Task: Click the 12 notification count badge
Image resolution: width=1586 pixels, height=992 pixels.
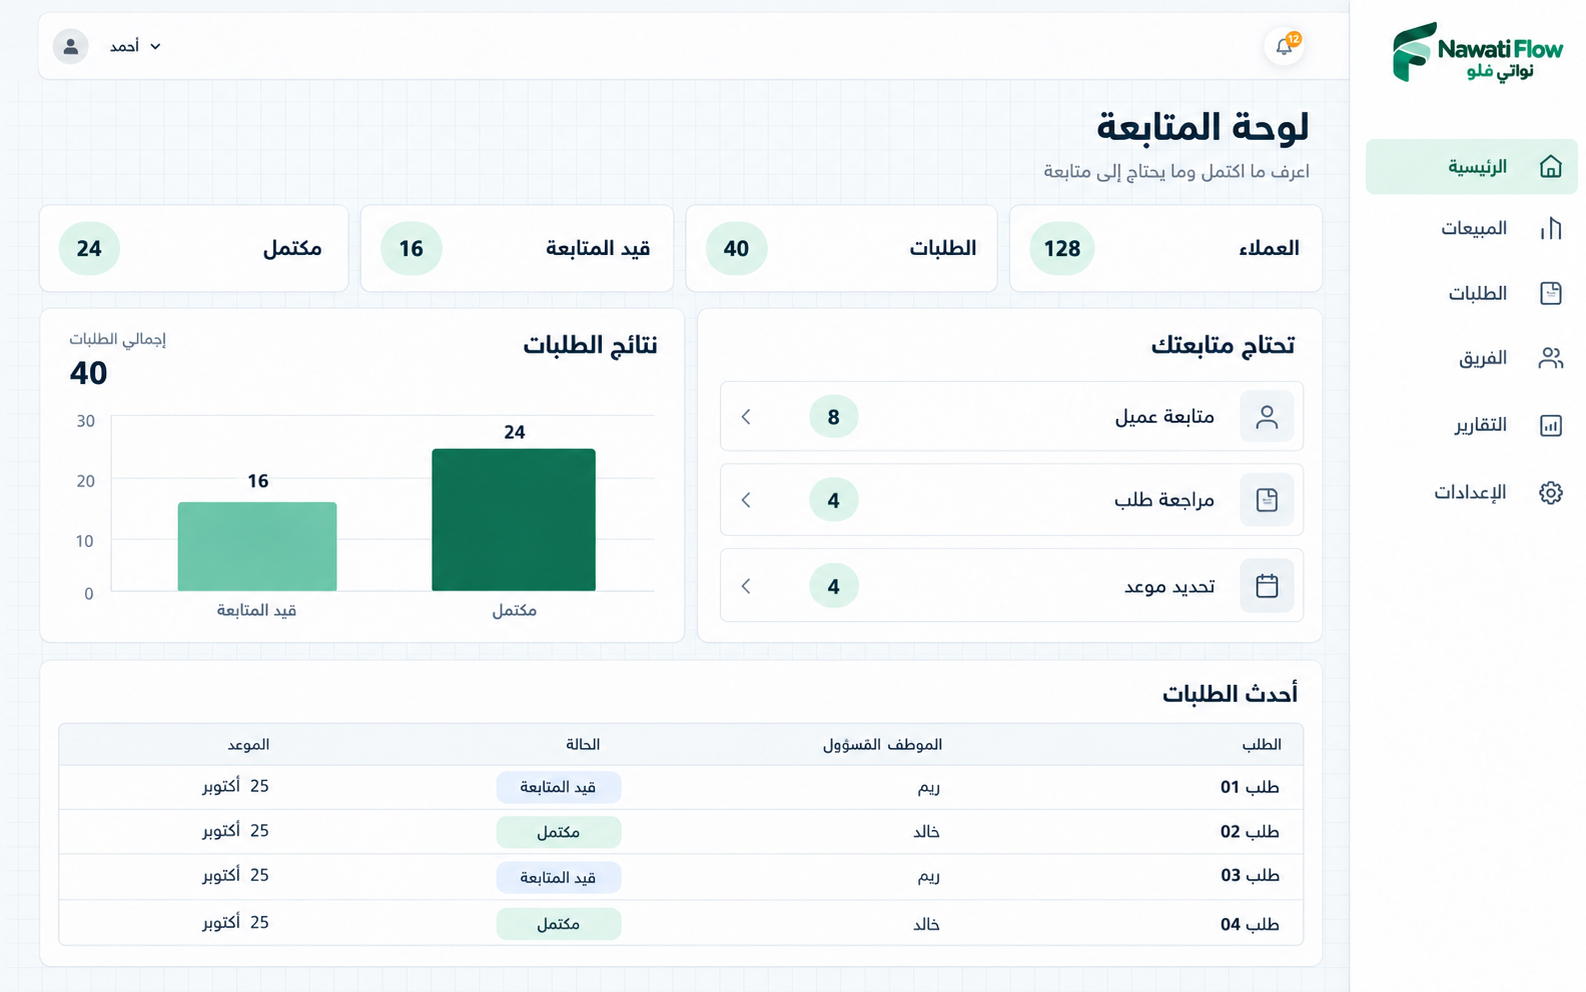Action: coord(1294,39)
